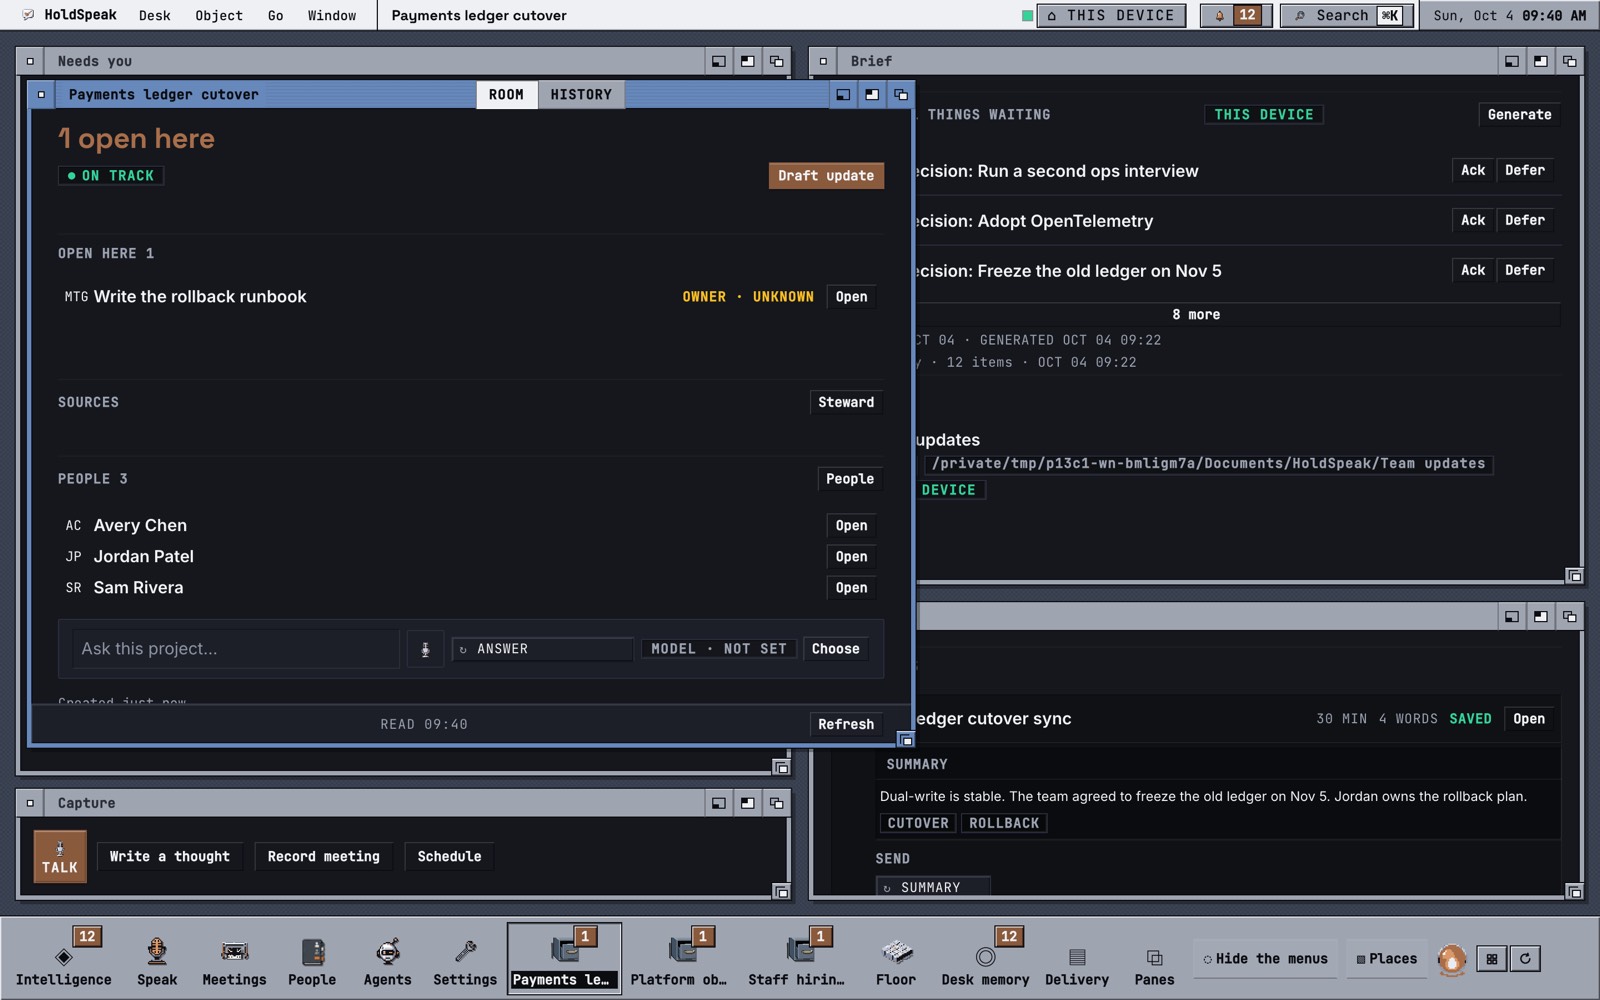Open the Window menu
The image size is (1600, 1000).
coord(332,15)
